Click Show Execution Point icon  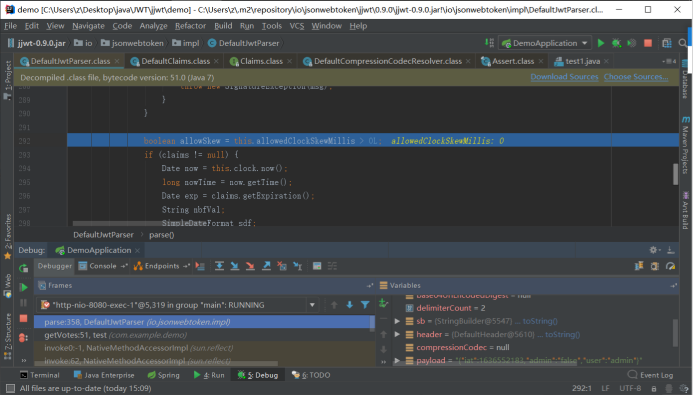[x=200, y=266]
